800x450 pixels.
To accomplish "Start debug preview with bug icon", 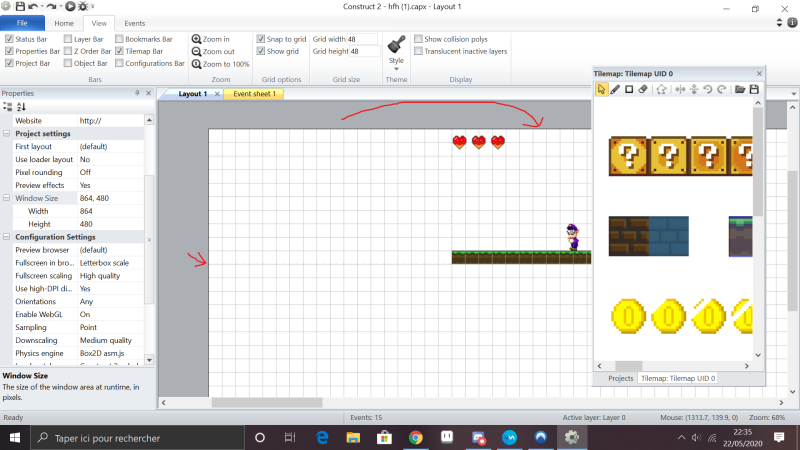I will point(82,7).
